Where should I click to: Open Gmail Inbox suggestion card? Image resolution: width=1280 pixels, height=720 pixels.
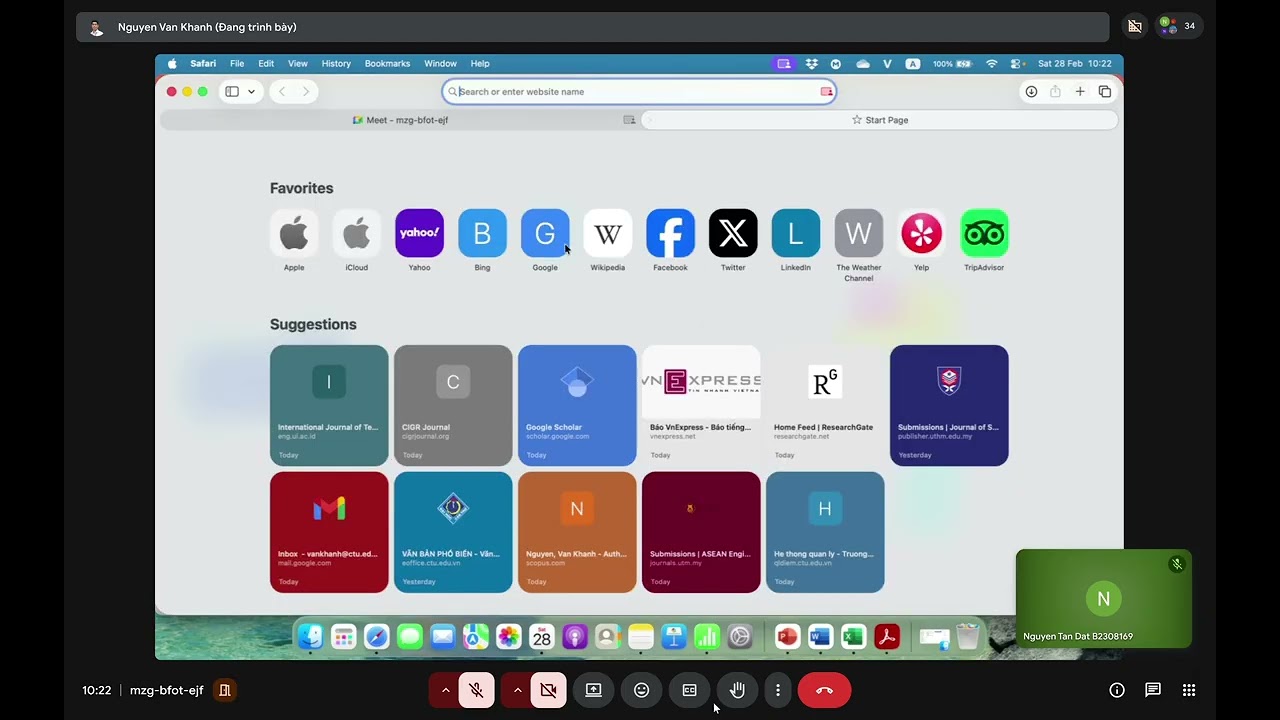coord(329,532)
